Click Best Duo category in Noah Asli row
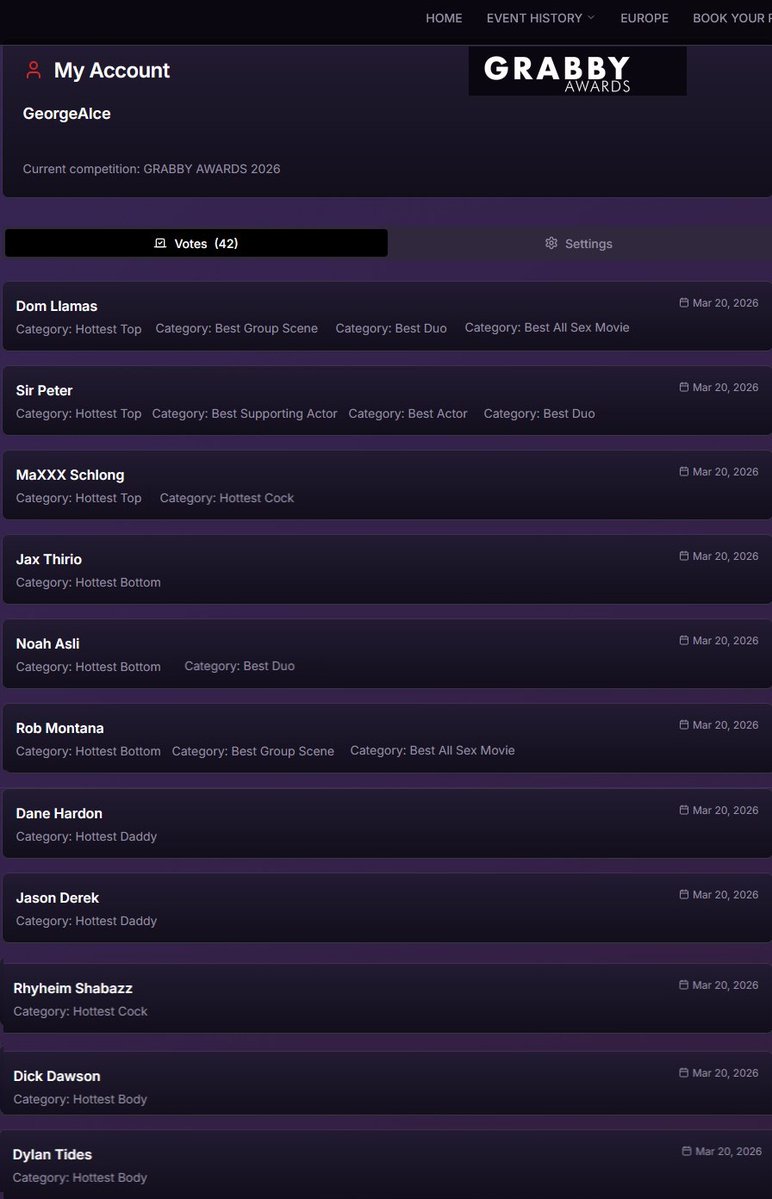This screenshot has width=772, height=1199. click(239, 666)
